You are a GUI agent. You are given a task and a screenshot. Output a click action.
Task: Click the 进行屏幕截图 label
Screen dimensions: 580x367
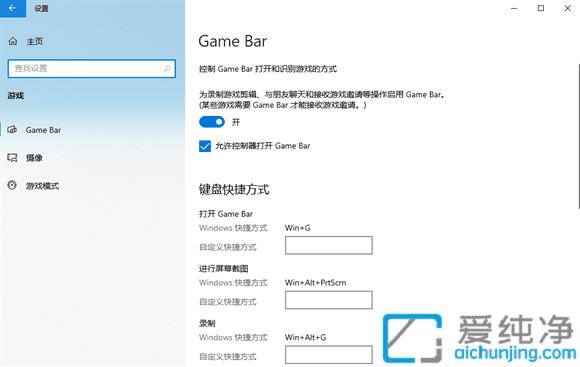coord(224,269)
